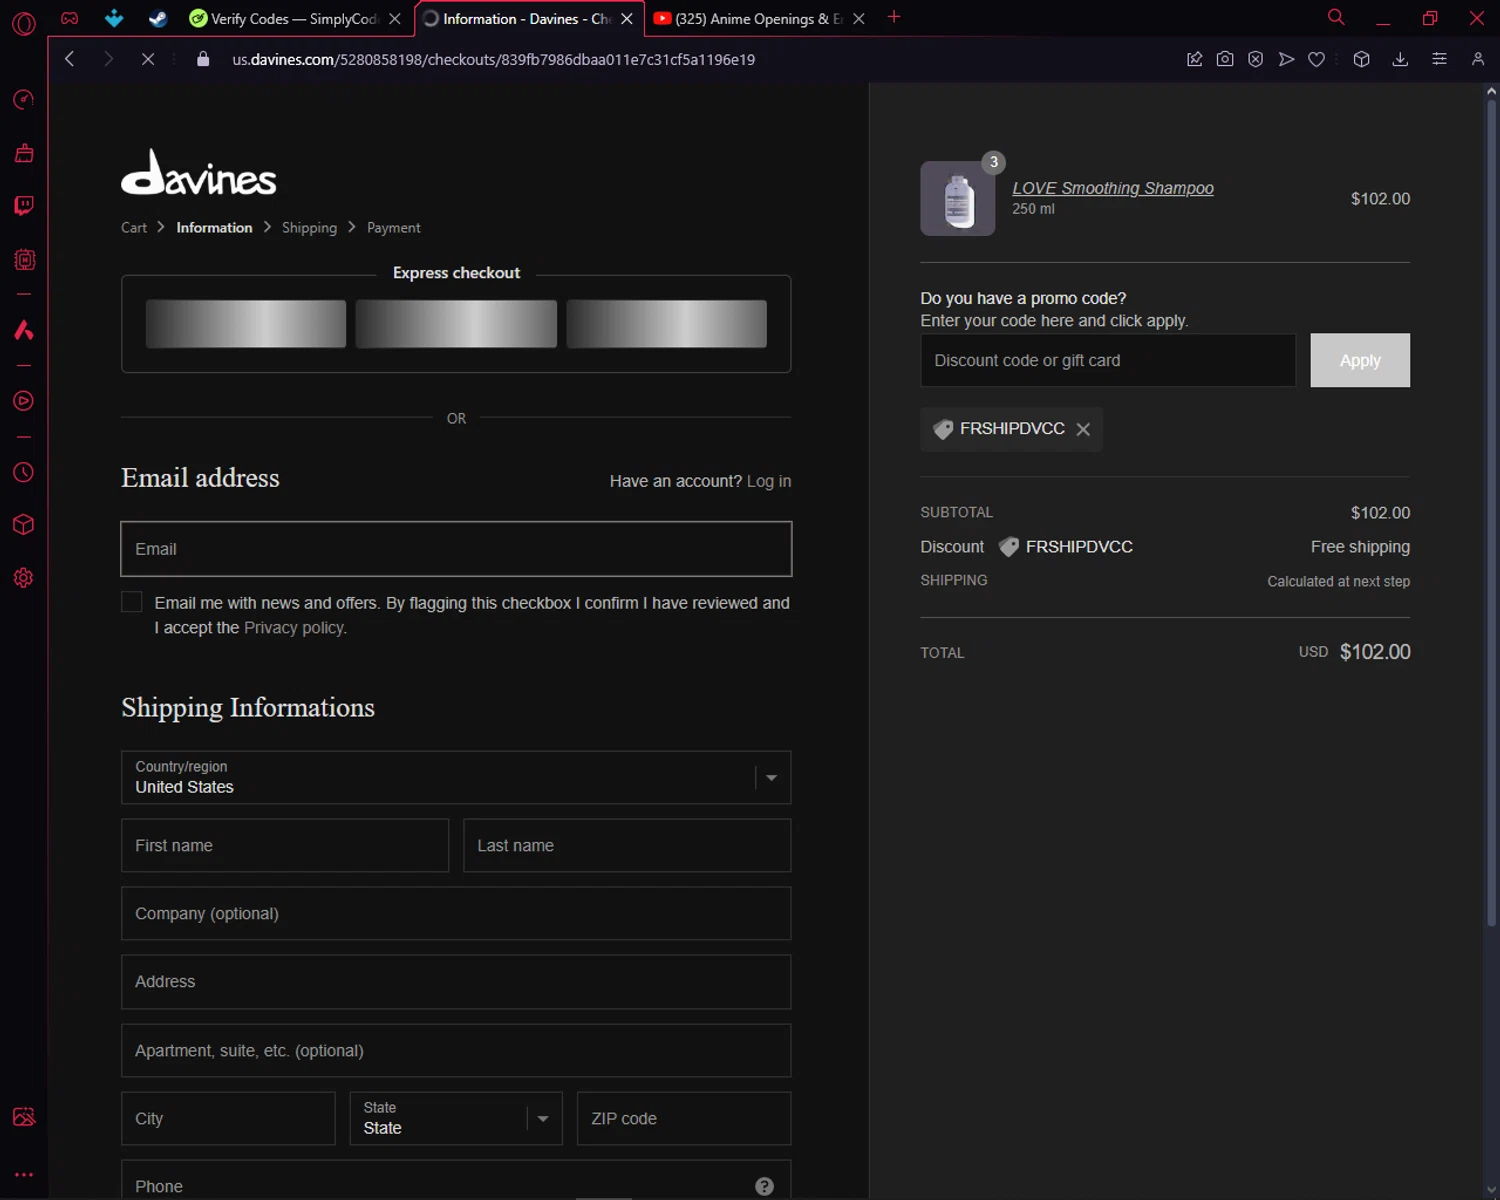
Task: Remove the FRSHIPDVCC discount code tag
Action: coord(1083,429)
